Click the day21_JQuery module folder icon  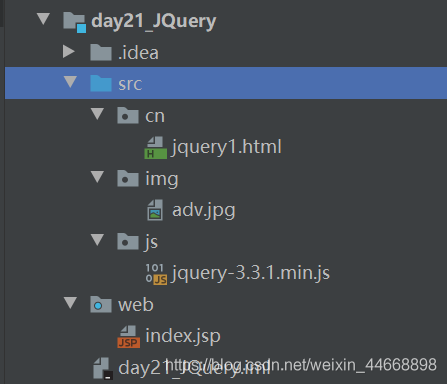click(x=74, y=22)
